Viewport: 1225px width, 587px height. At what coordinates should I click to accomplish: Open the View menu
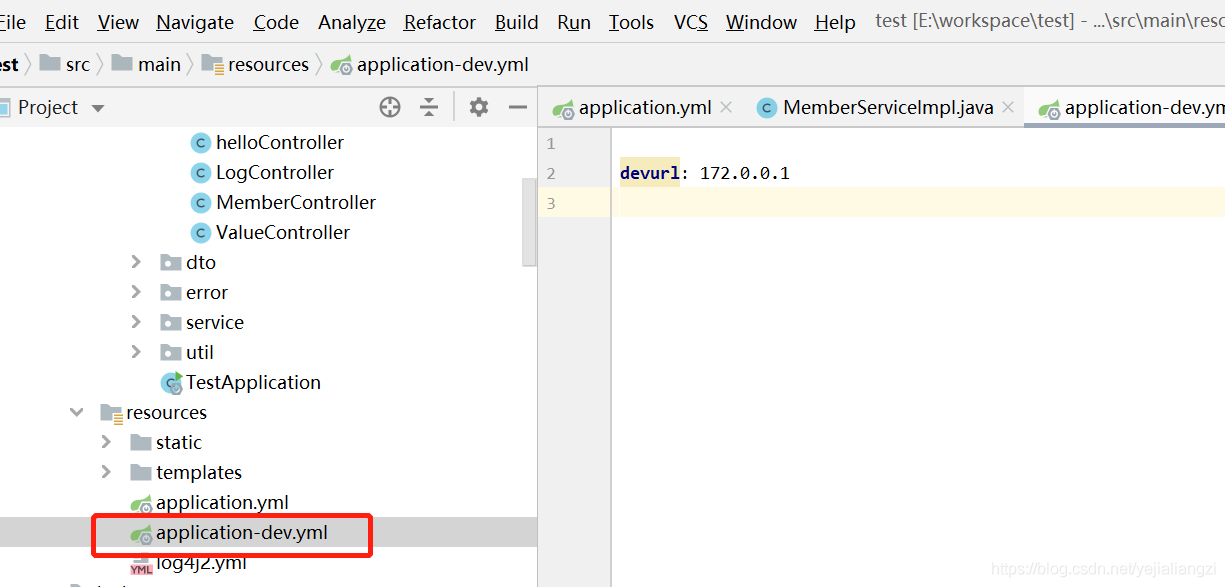point(119,22)
